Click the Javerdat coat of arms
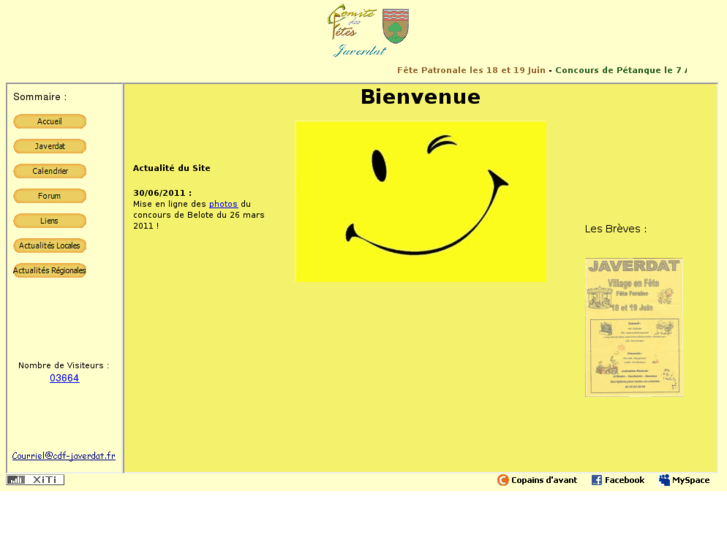Screen dimensions: 727x545 click(x=395, y=26)
